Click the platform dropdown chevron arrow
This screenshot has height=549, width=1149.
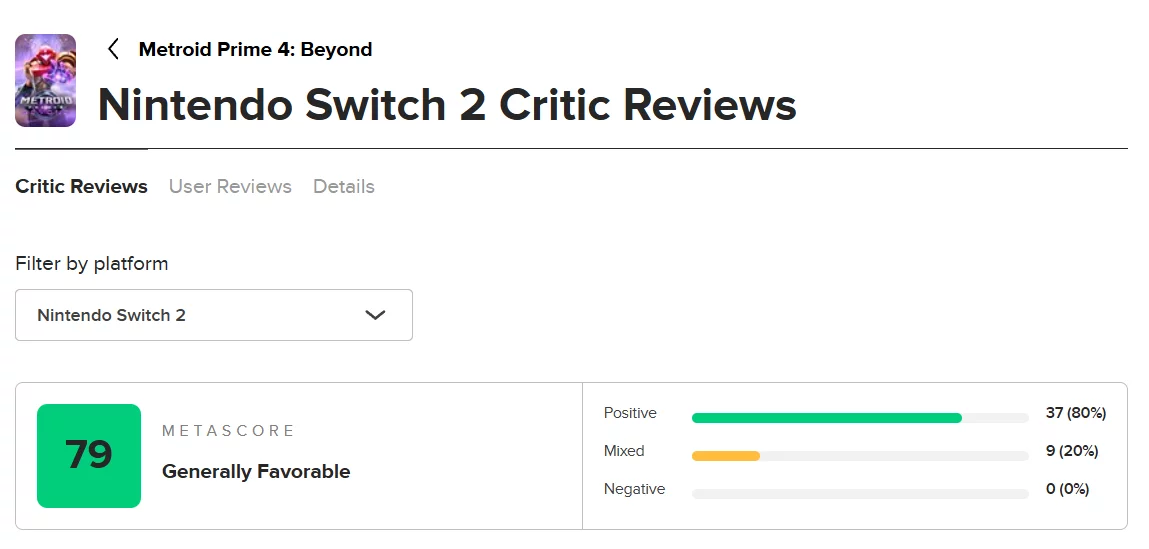click(375, 315)
